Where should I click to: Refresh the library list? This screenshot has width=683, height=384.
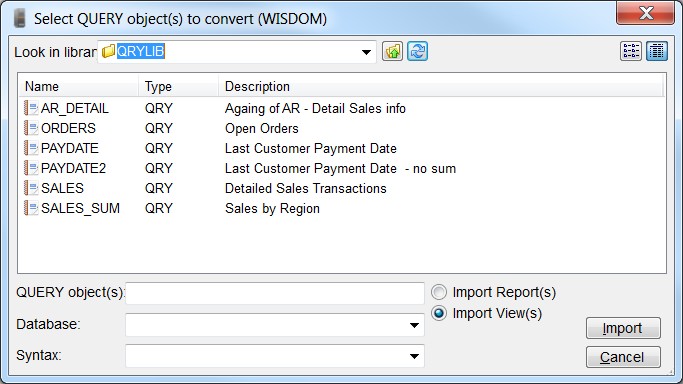pos(417,52)
